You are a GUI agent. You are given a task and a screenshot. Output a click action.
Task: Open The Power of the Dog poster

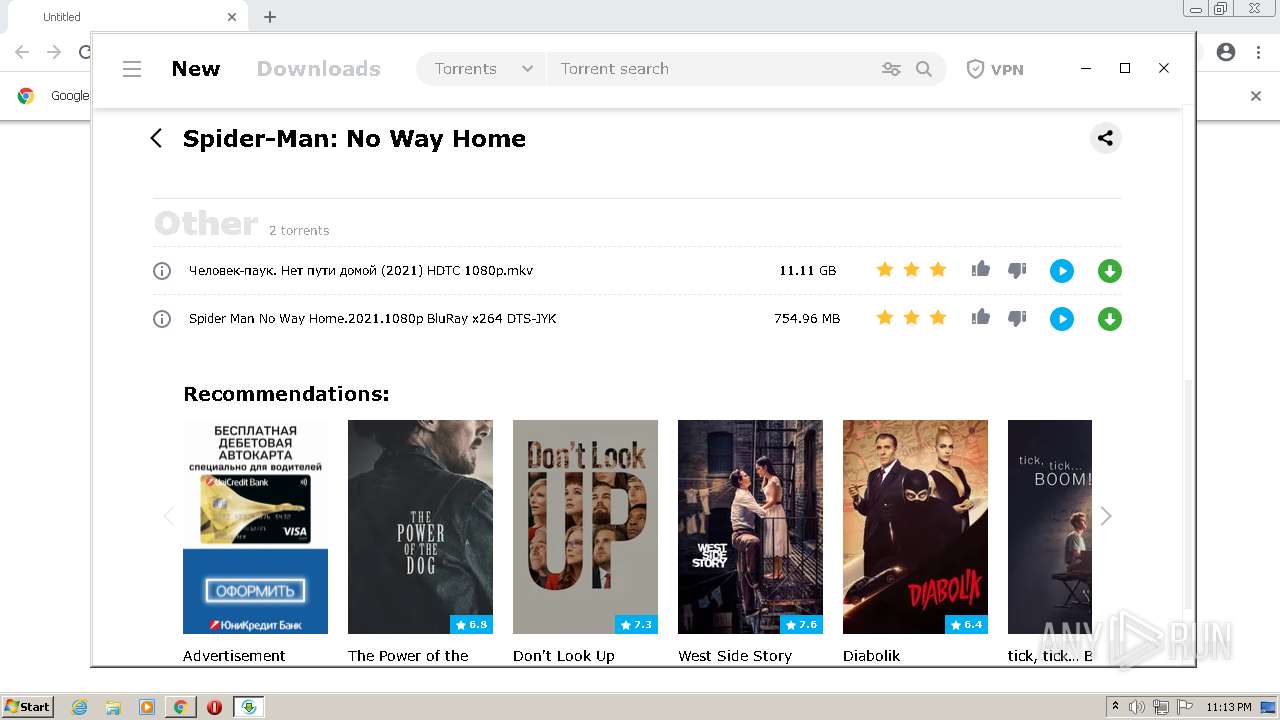tap(420, 527)
